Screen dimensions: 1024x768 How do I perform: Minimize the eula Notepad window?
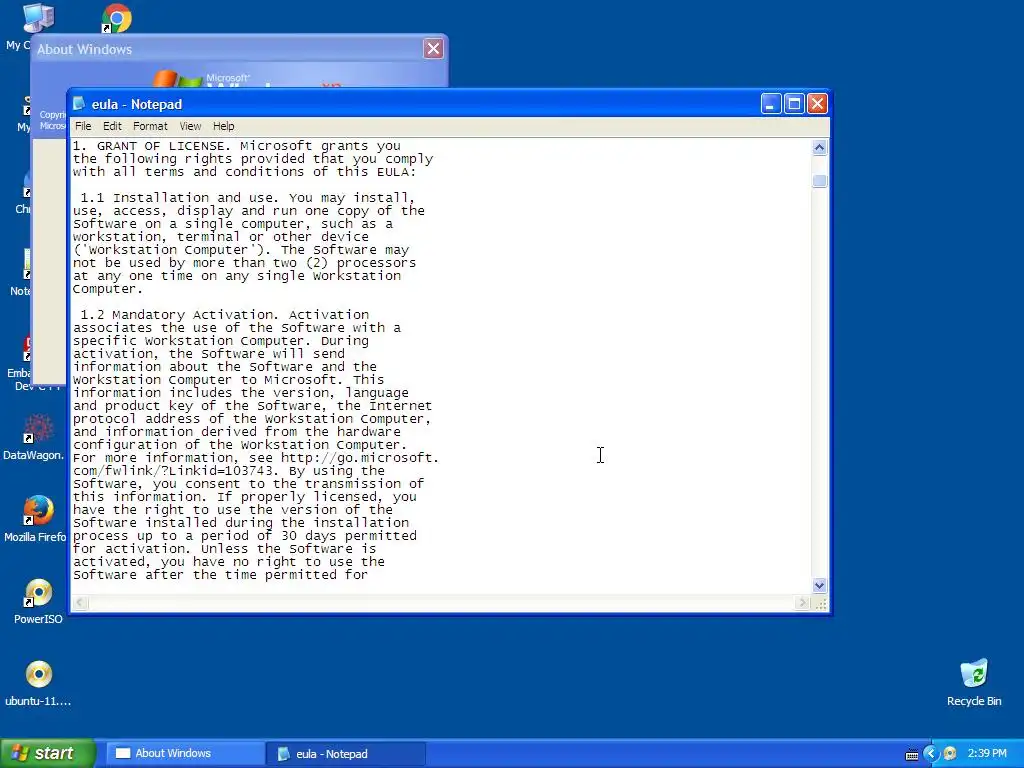771,104
